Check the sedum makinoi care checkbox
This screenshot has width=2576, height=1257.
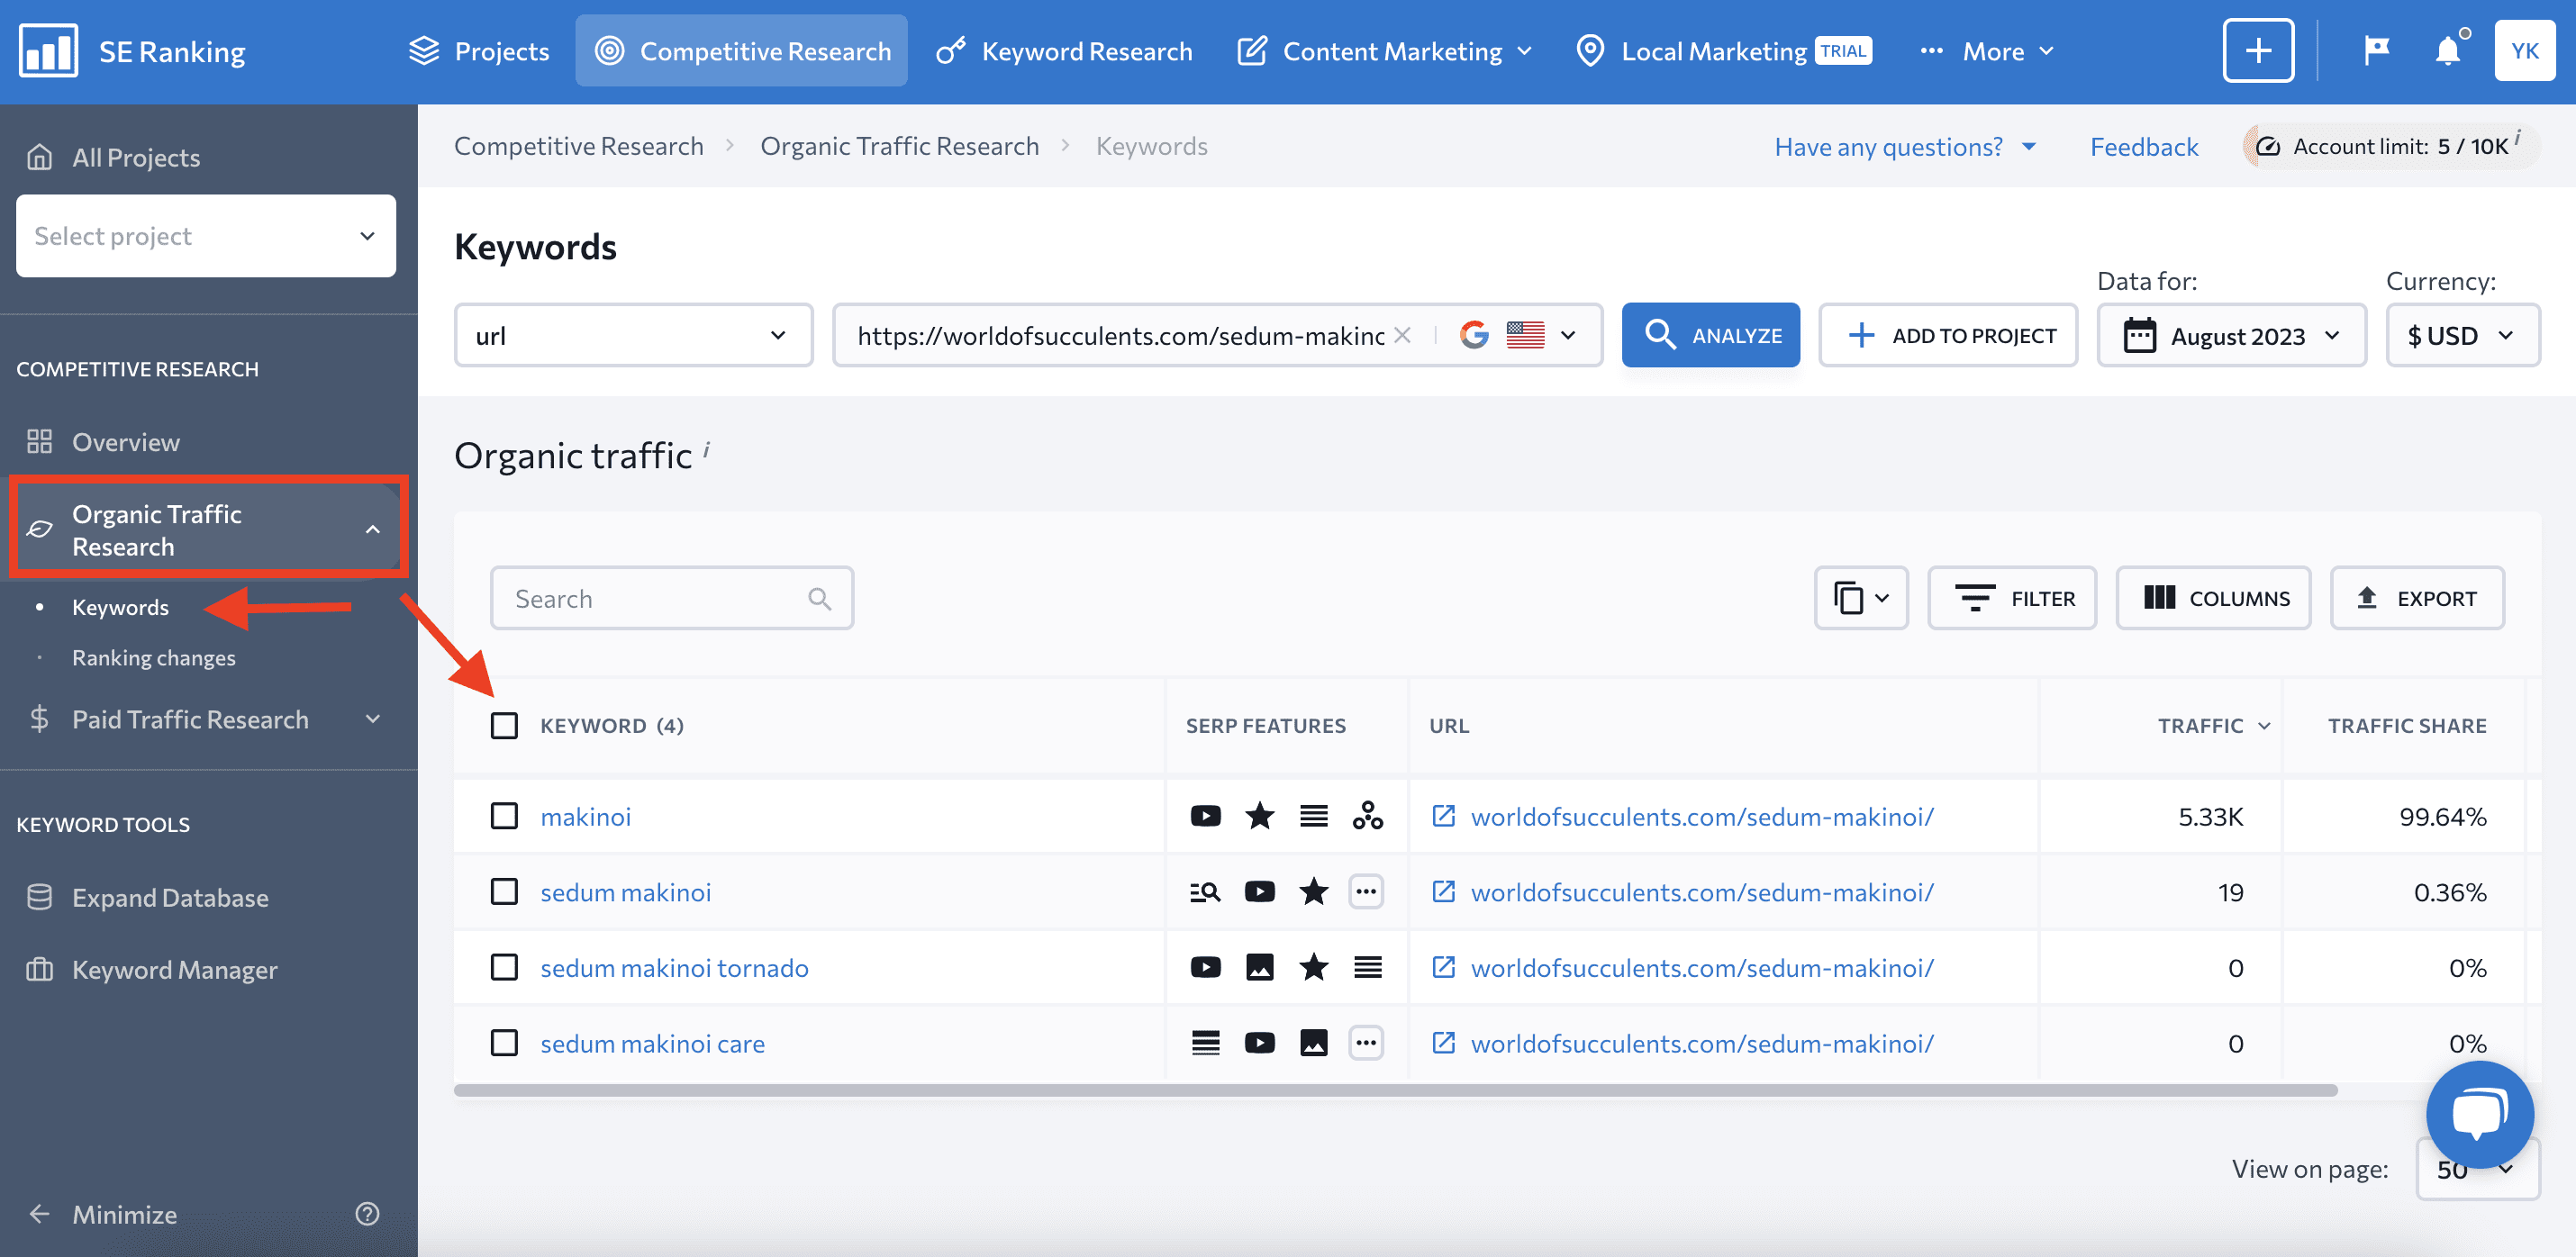(x=504, y=1043)
